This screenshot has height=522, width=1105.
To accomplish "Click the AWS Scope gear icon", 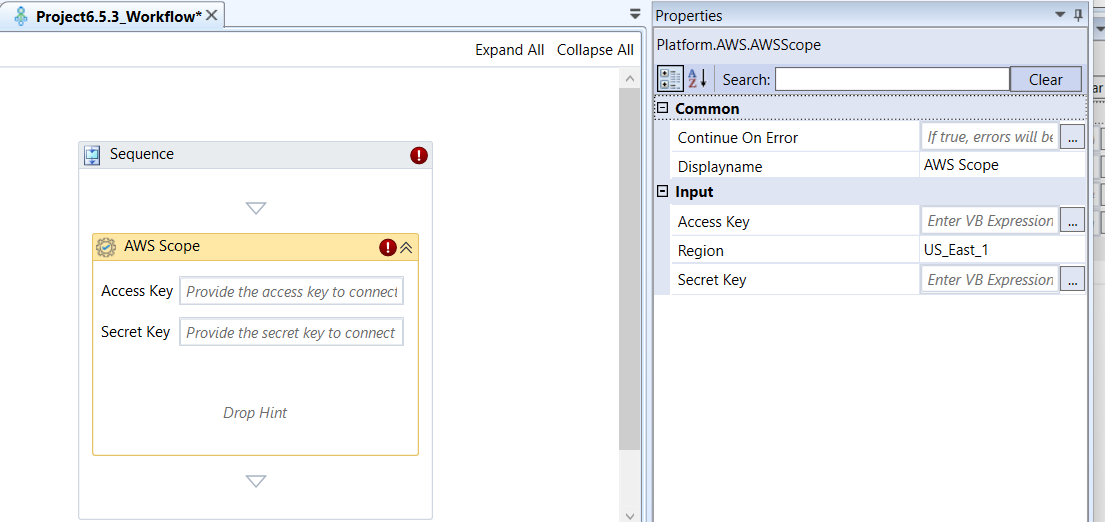I will pyautogui.click(x=106, y=247).
